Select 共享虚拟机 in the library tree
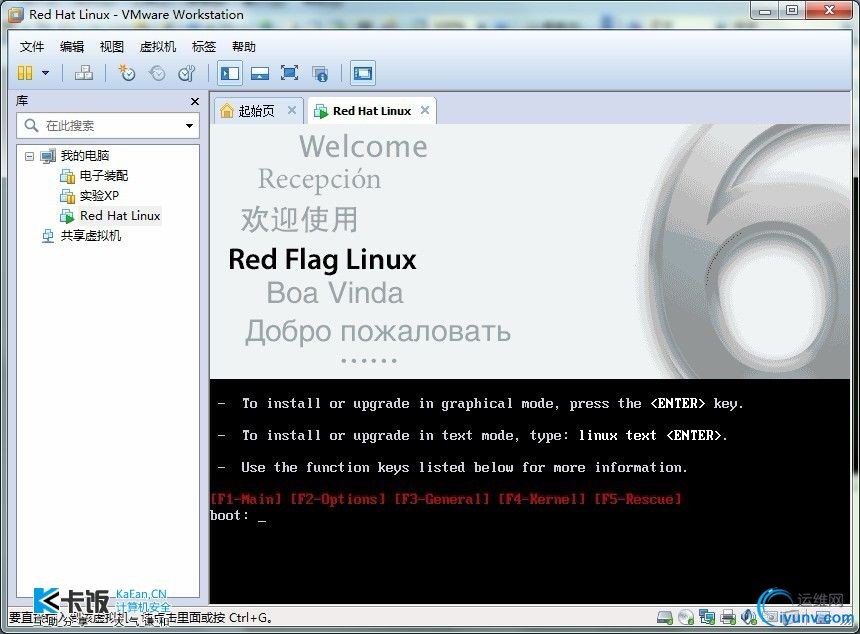The image size is (860, 634). (90, 236)
